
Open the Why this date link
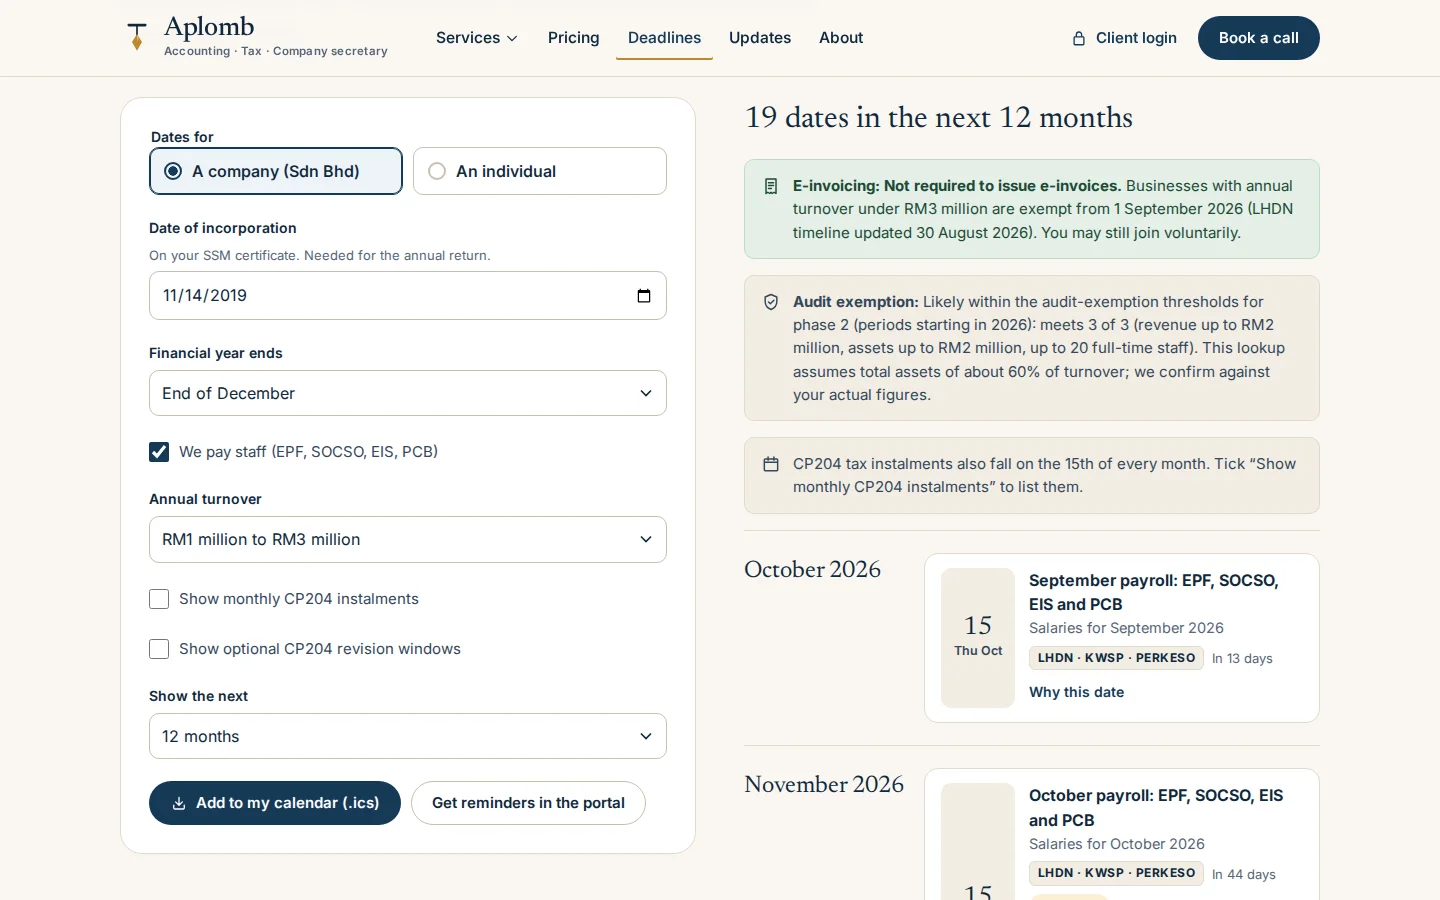pyautogui.click(x=1077, y=692)
